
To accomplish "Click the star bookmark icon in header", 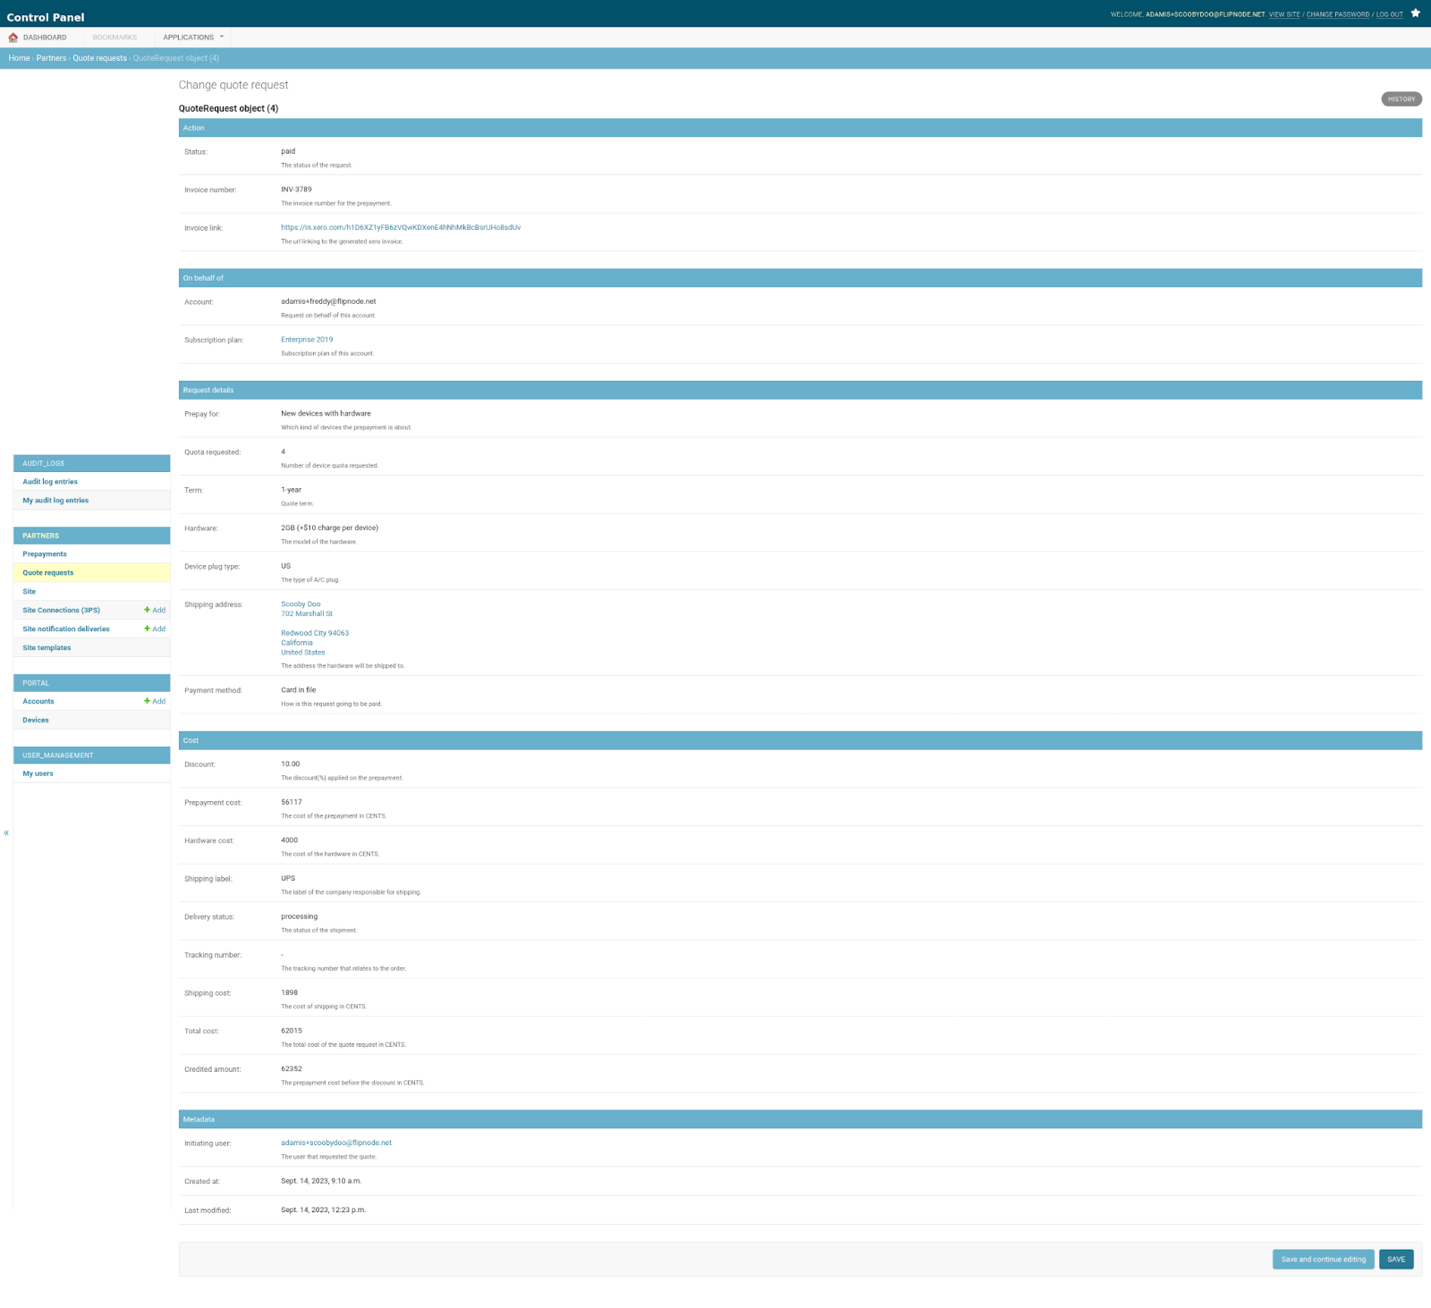I will point(1415,13).
